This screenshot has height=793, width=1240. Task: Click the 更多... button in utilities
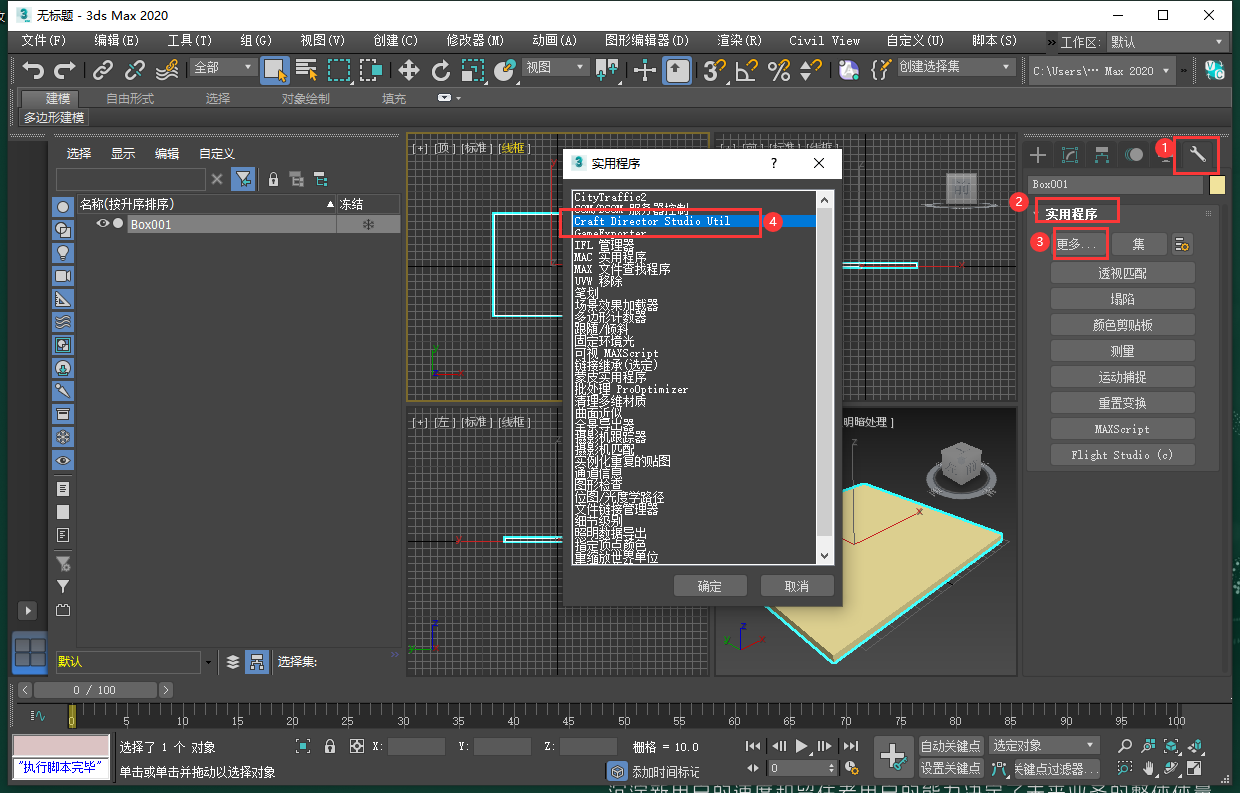coord(1076,244)
